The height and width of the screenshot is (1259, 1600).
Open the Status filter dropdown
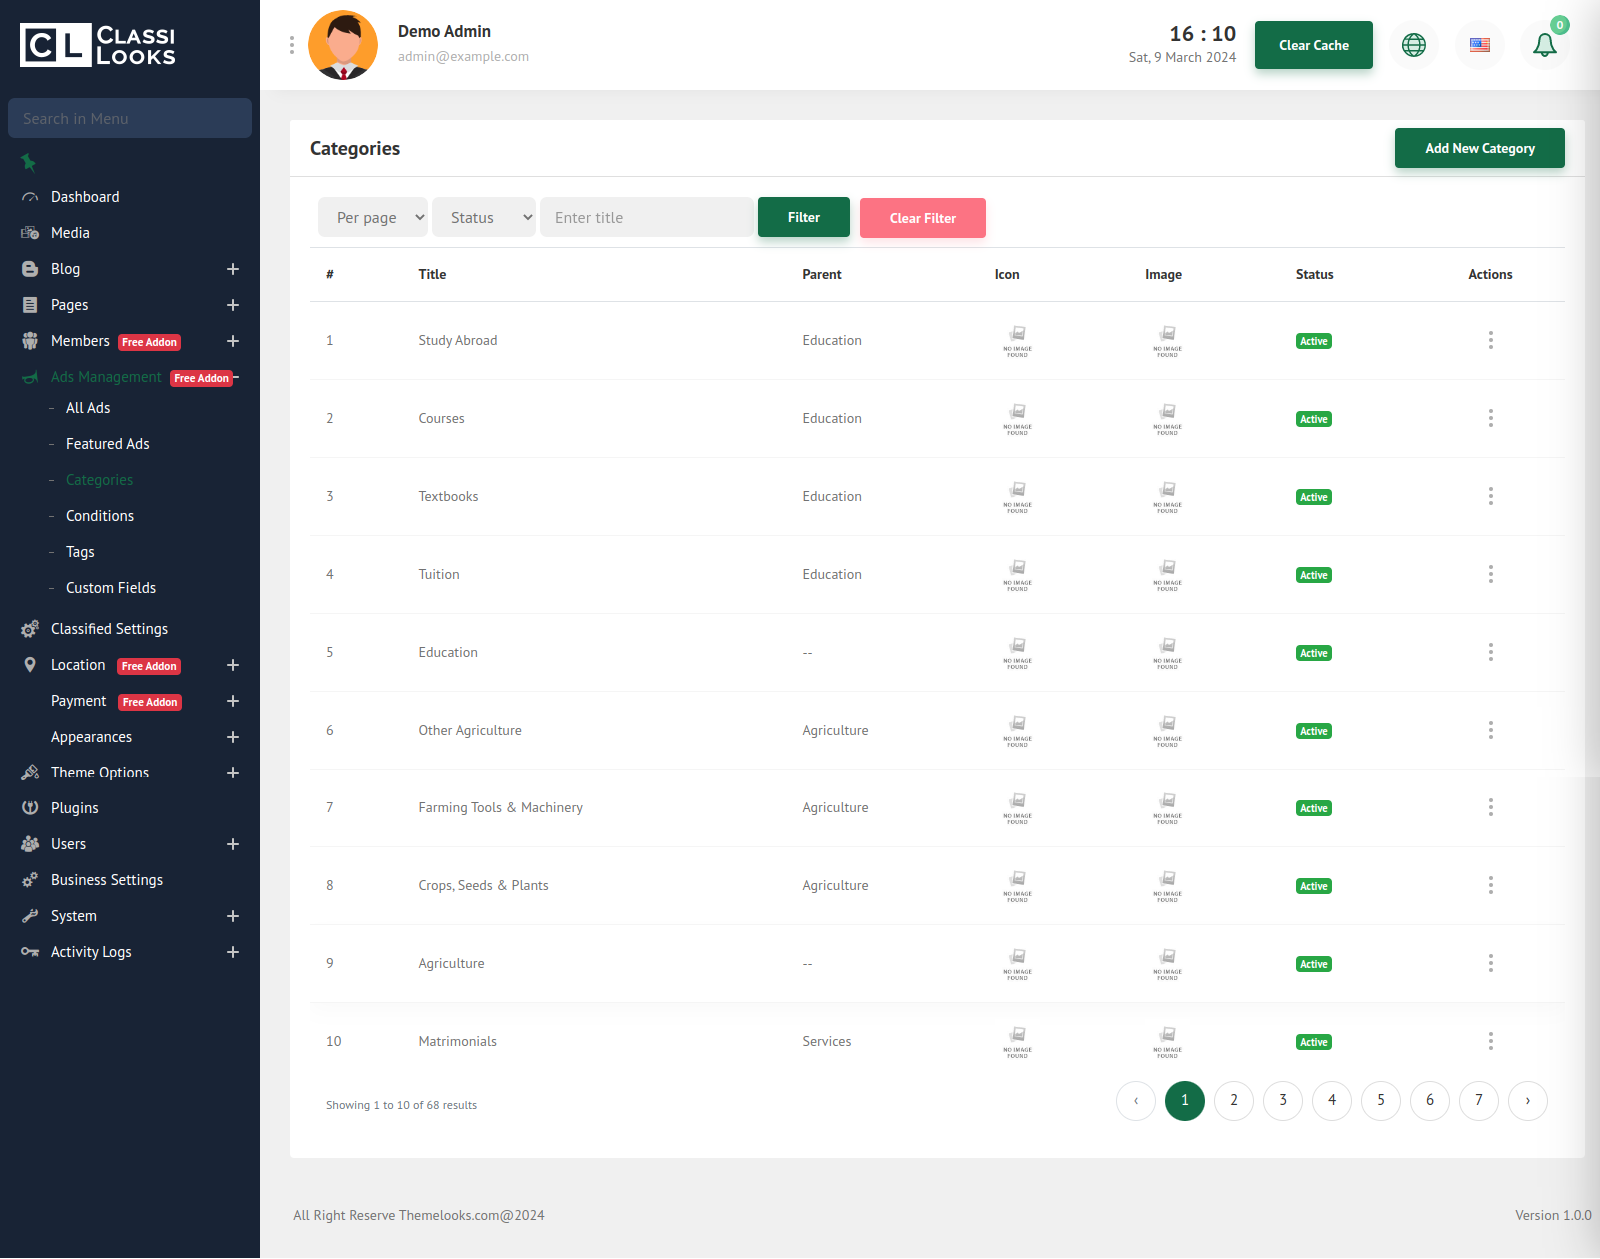[484, 217]
